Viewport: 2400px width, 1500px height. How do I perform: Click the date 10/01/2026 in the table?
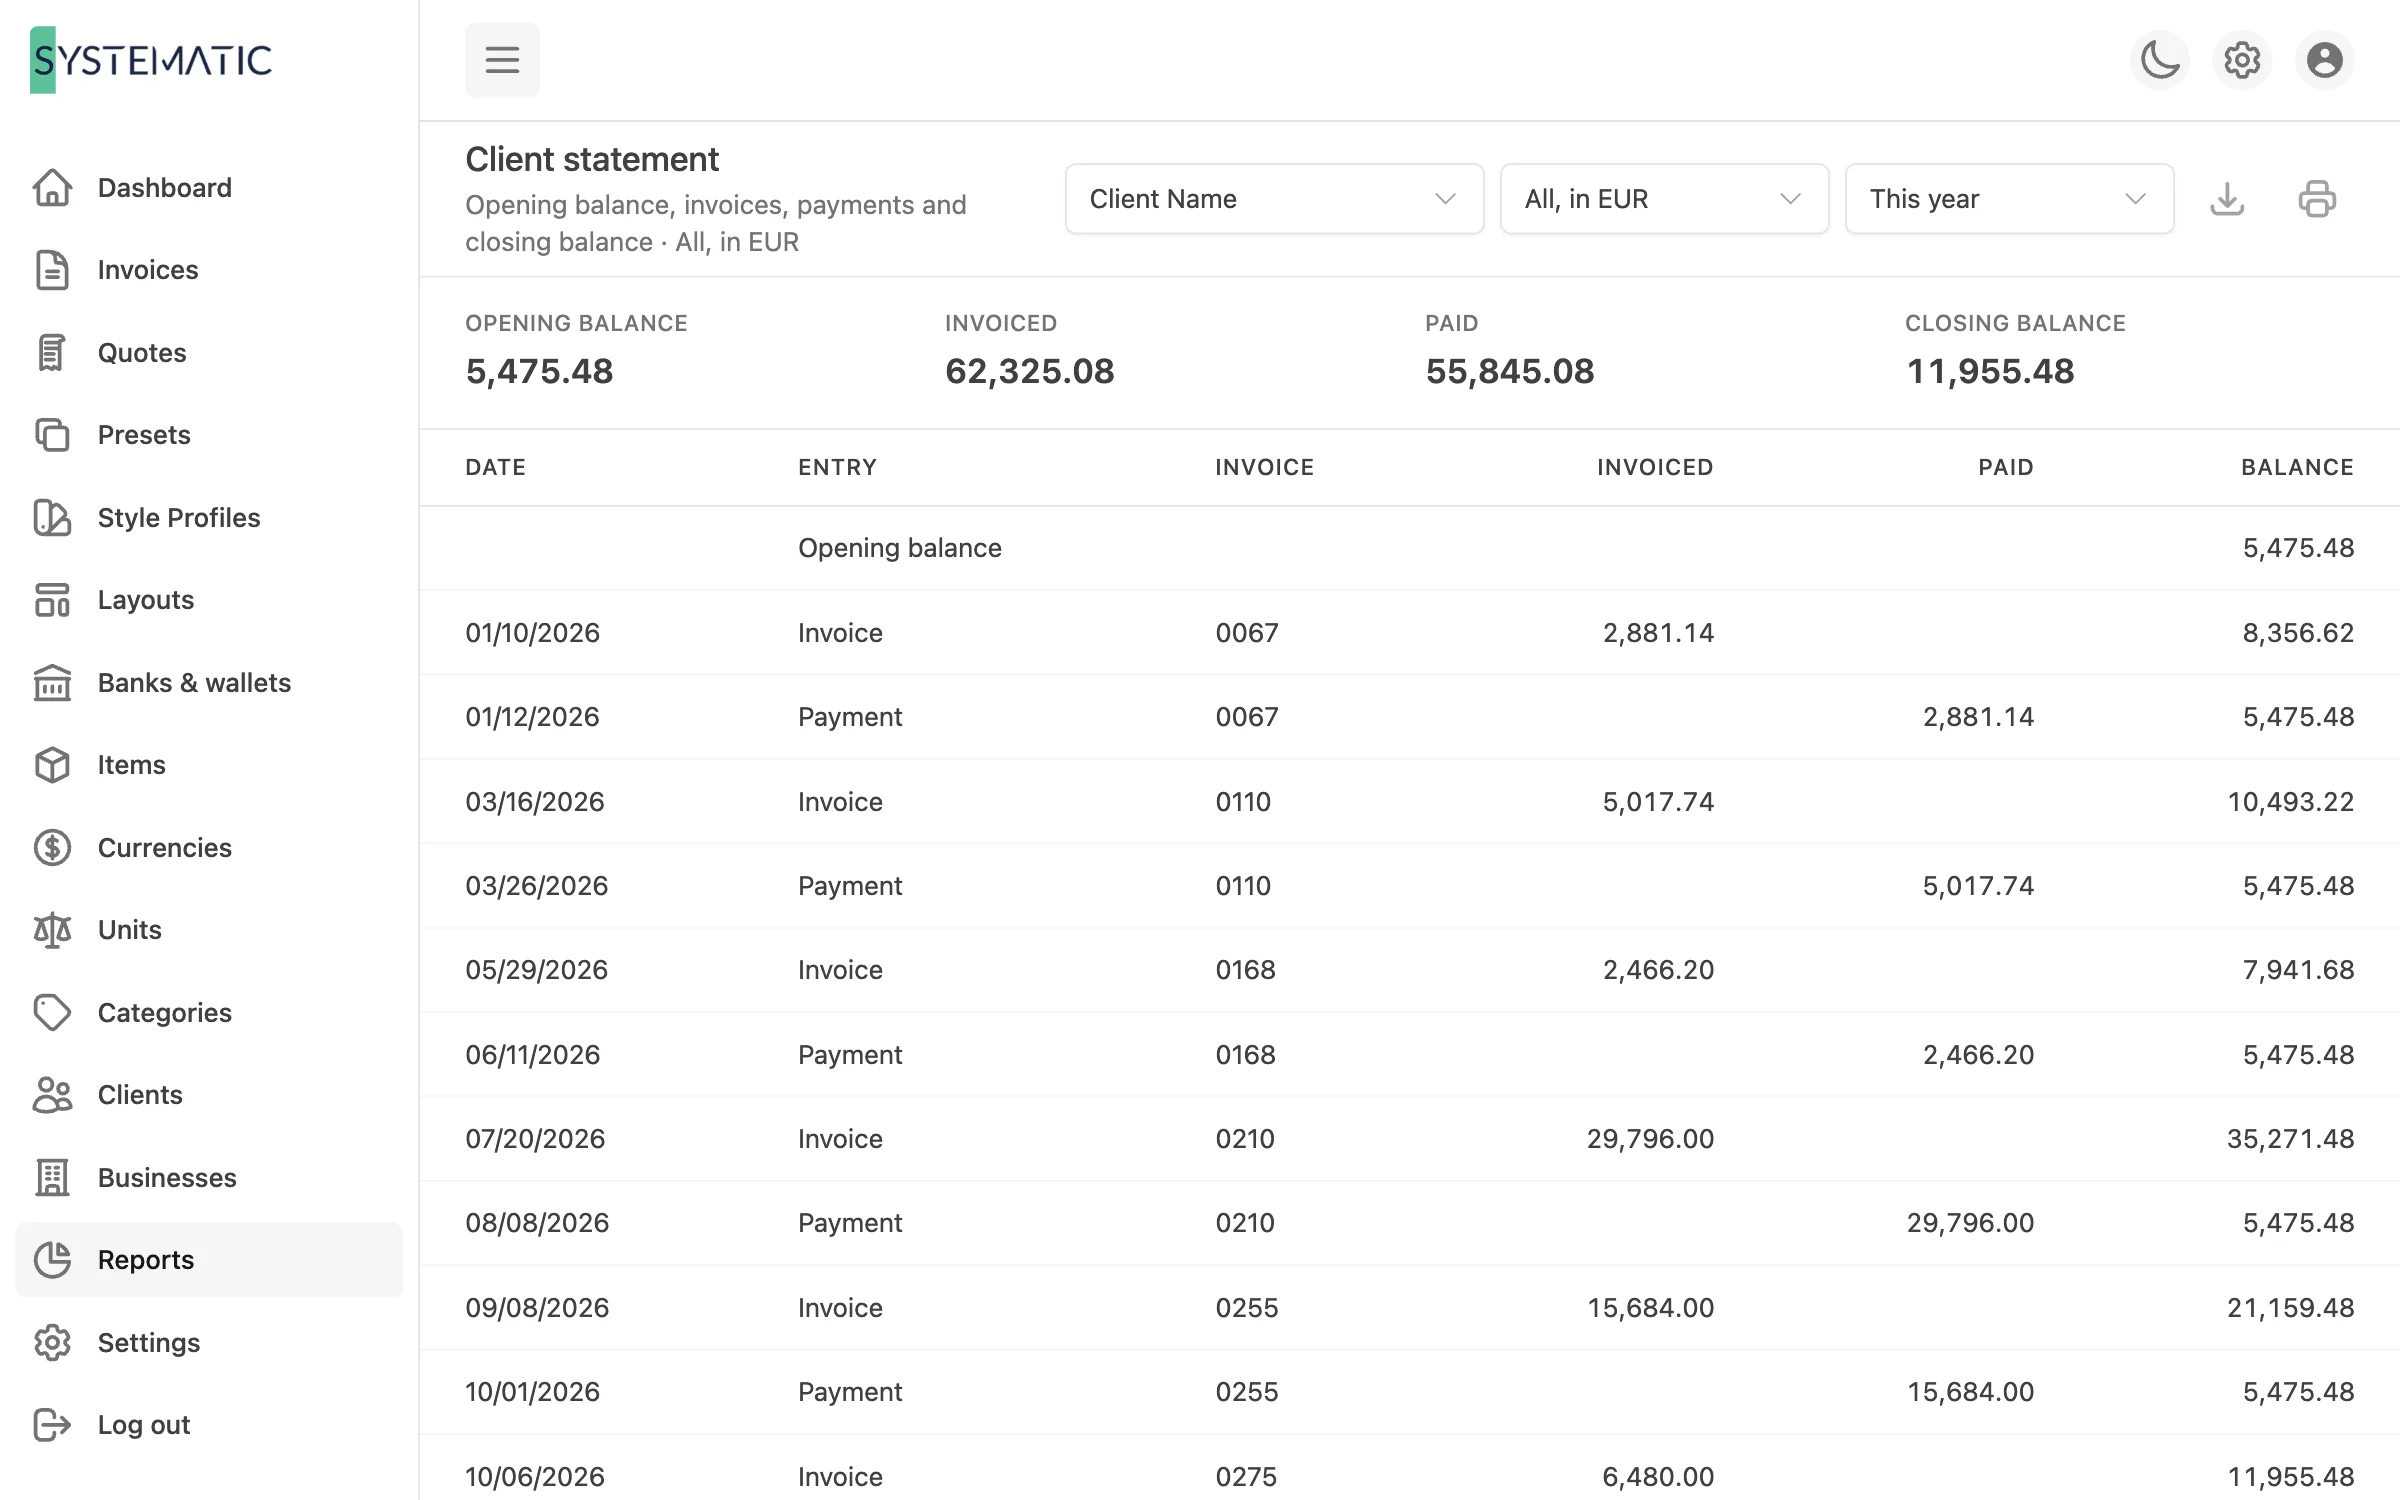click(x=533, y=1392)
